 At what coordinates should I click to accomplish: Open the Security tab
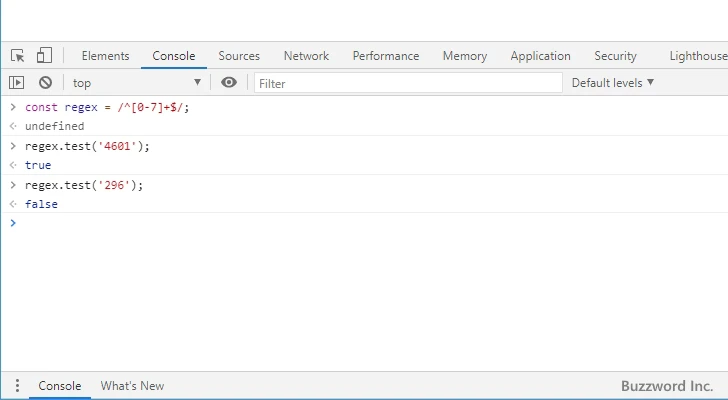pos(615,56)
